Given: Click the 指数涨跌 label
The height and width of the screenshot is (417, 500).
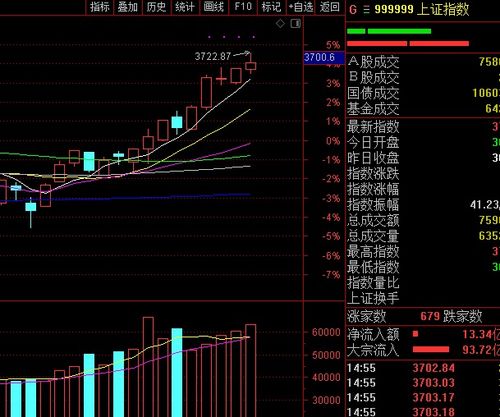Looking at the screenshot, I should 373,173.
